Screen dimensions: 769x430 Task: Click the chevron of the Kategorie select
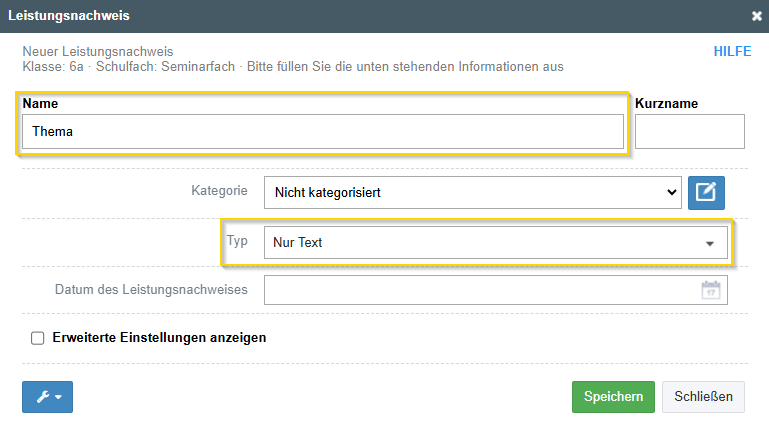pos(672,193)
